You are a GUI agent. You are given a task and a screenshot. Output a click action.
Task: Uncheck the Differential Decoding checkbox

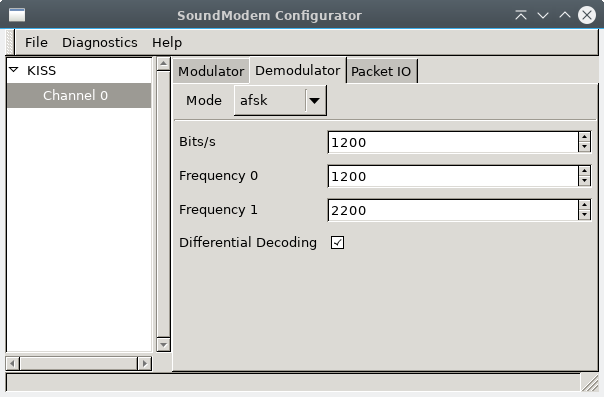click(337, 243)
